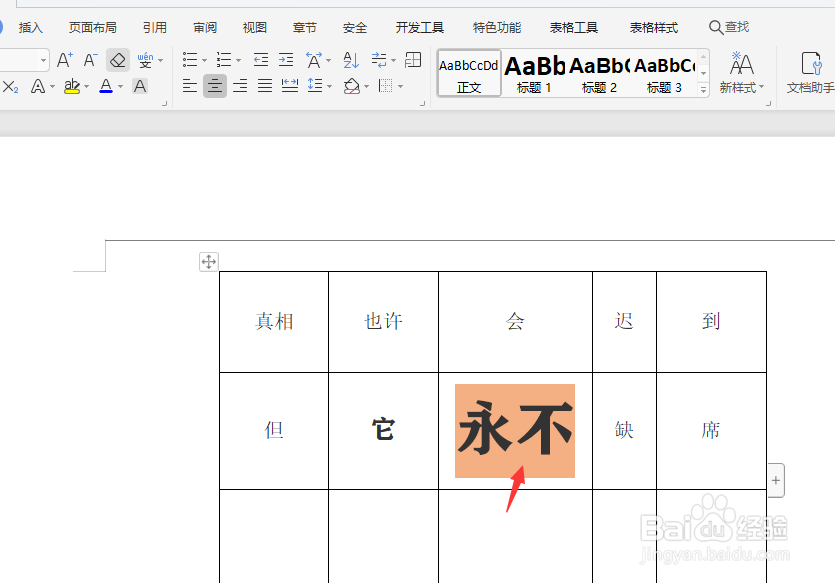
Task: Toggle justify paragraph alignment
Action: [x=265, y=86]
